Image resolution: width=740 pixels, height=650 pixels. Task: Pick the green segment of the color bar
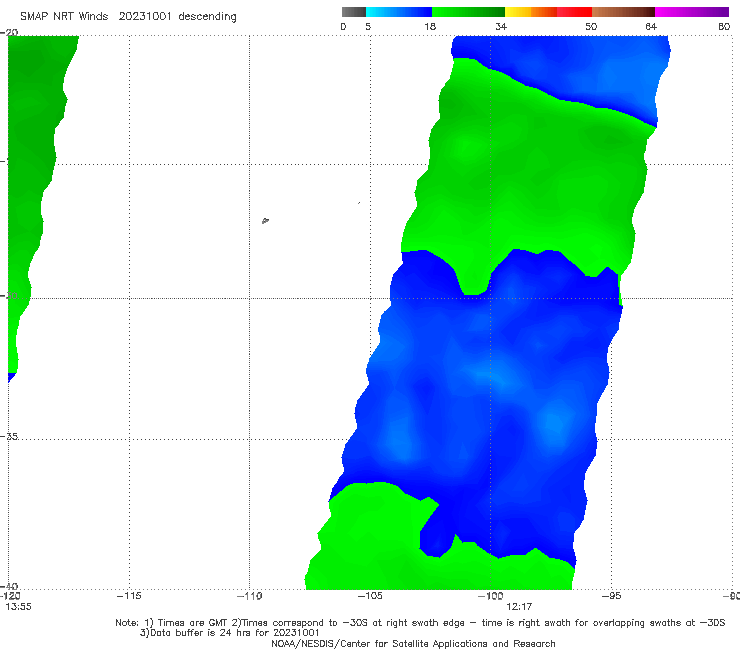[468, 12]
